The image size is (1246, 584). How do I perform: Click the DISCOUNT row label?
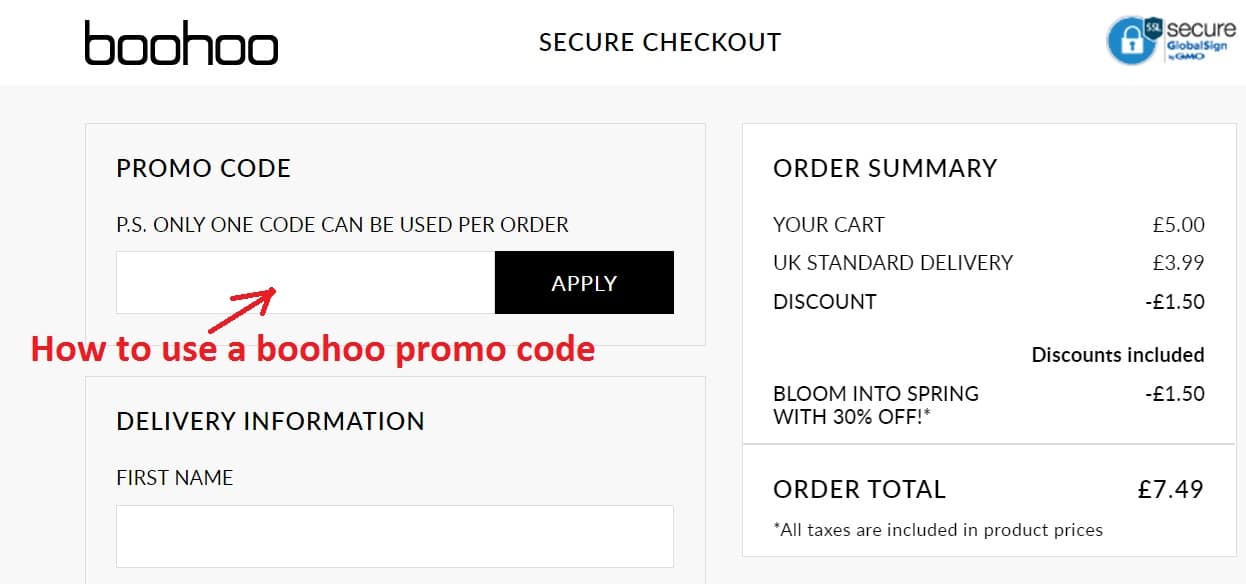825,302
